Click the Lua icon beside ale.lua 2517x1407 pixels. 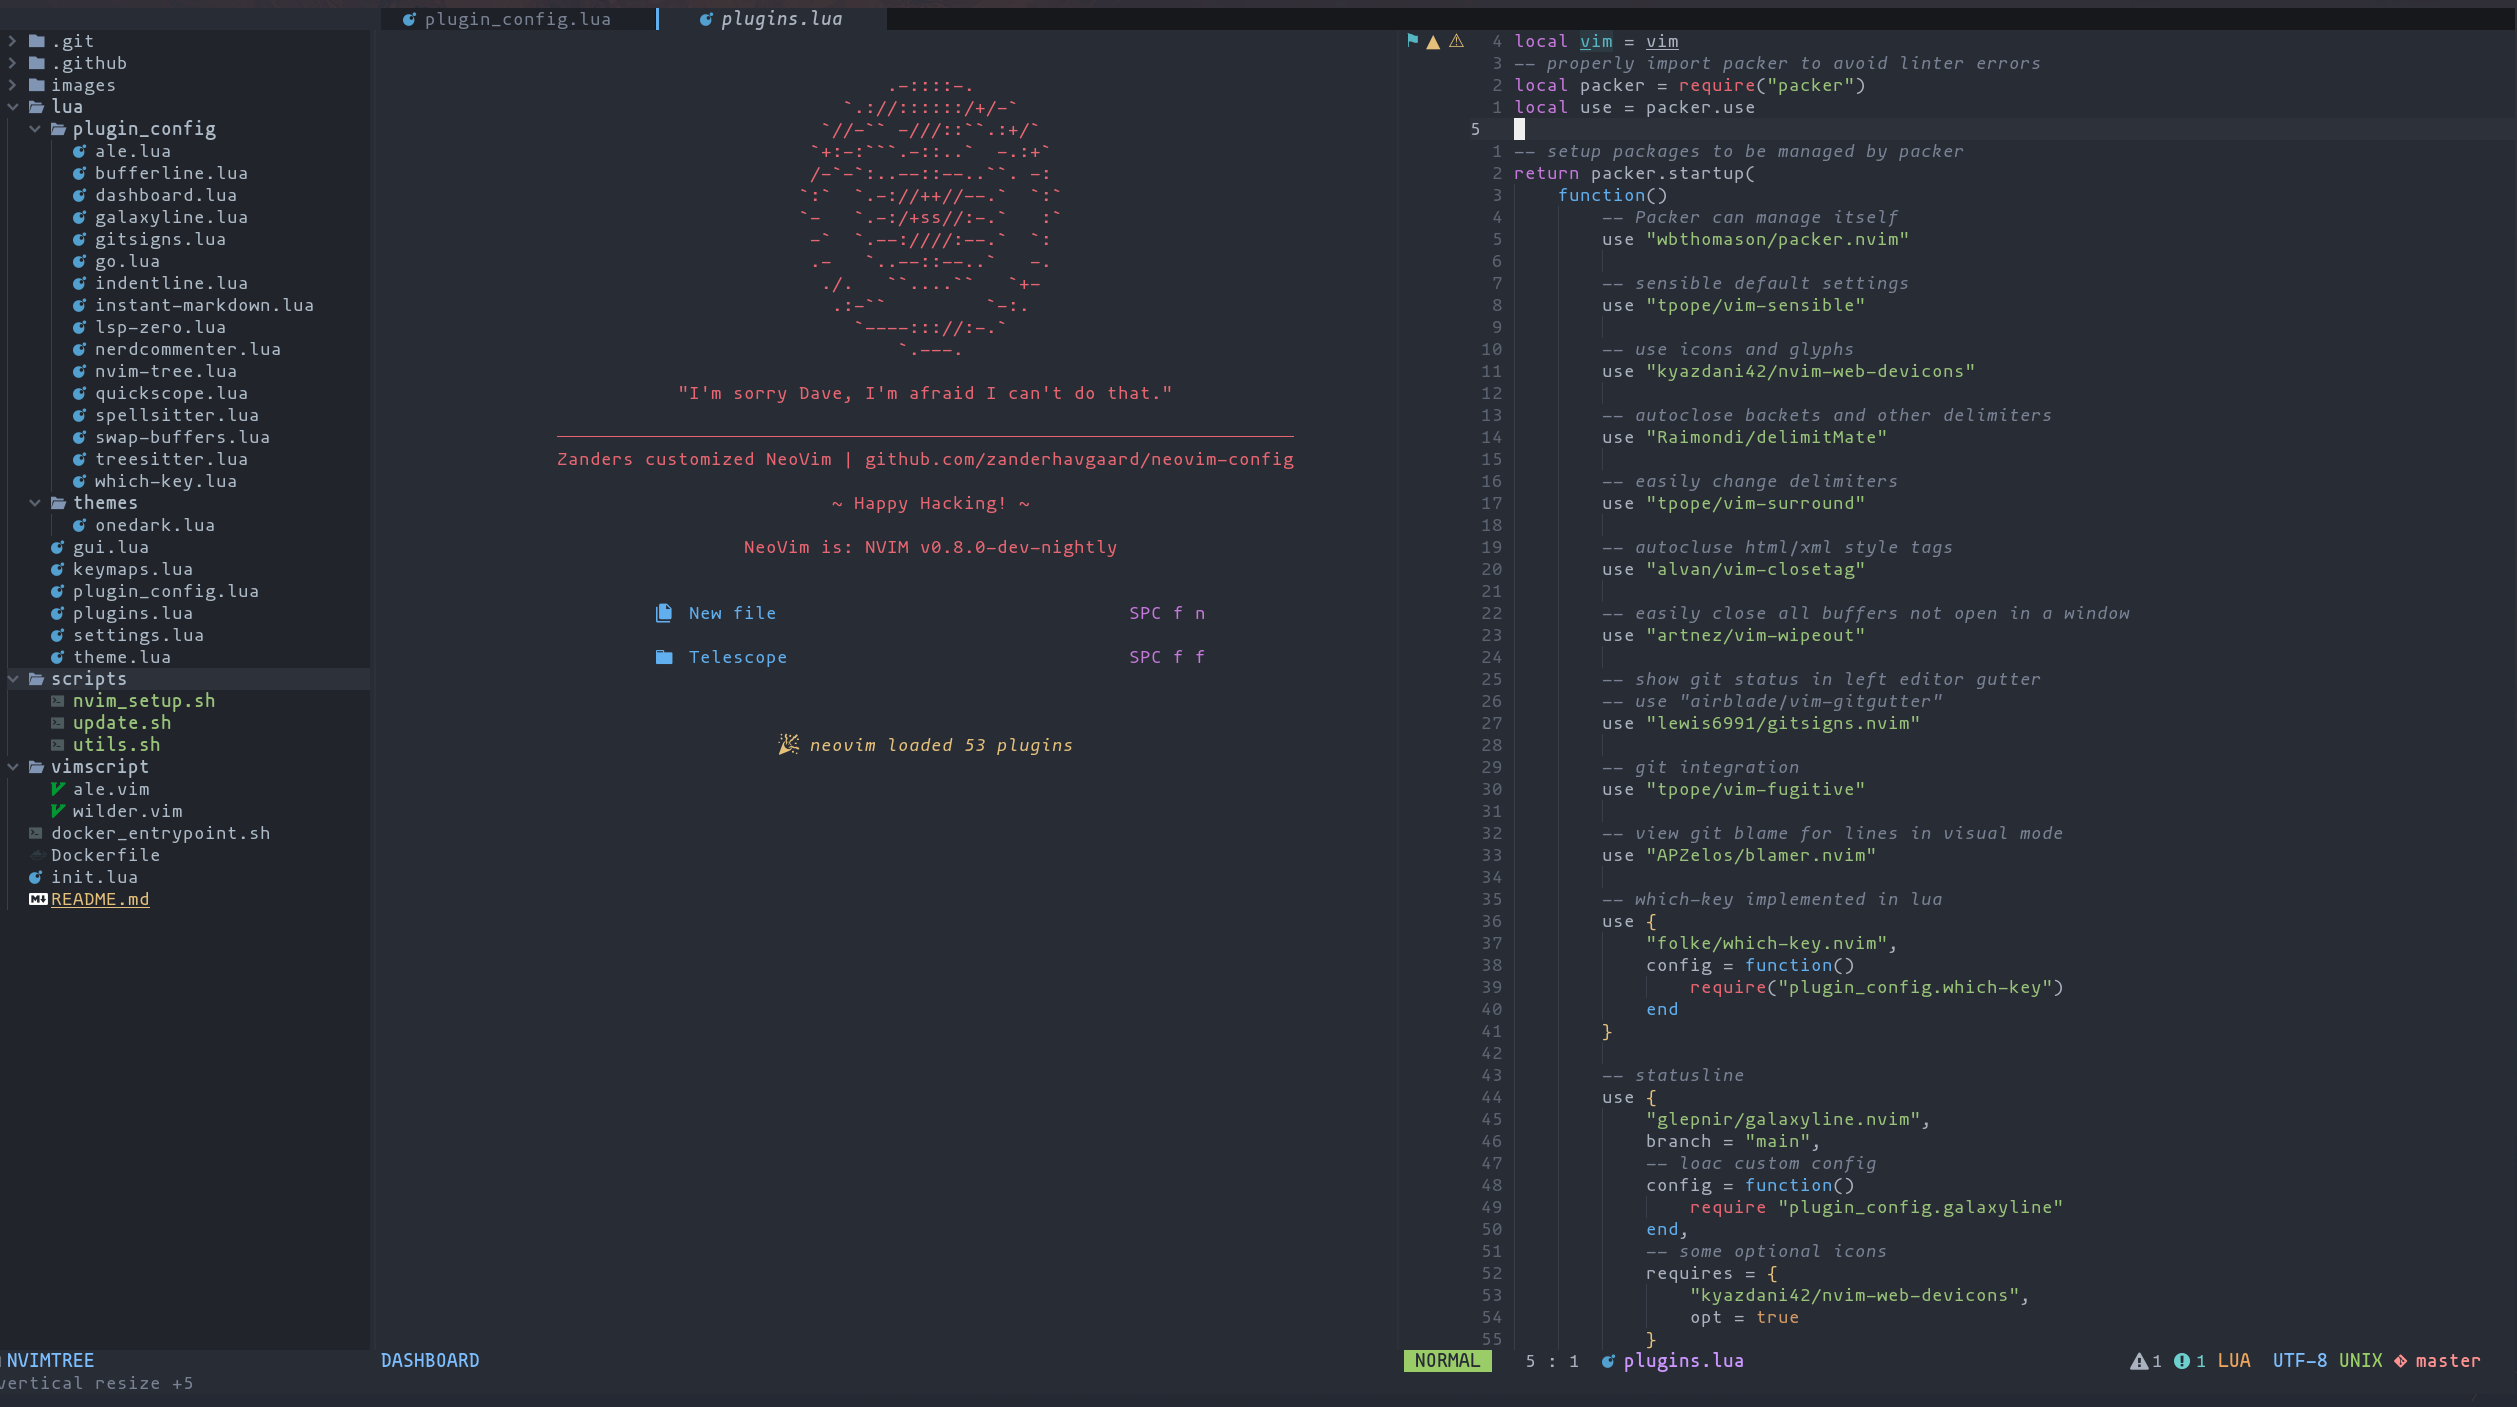[x=79, y=151]
